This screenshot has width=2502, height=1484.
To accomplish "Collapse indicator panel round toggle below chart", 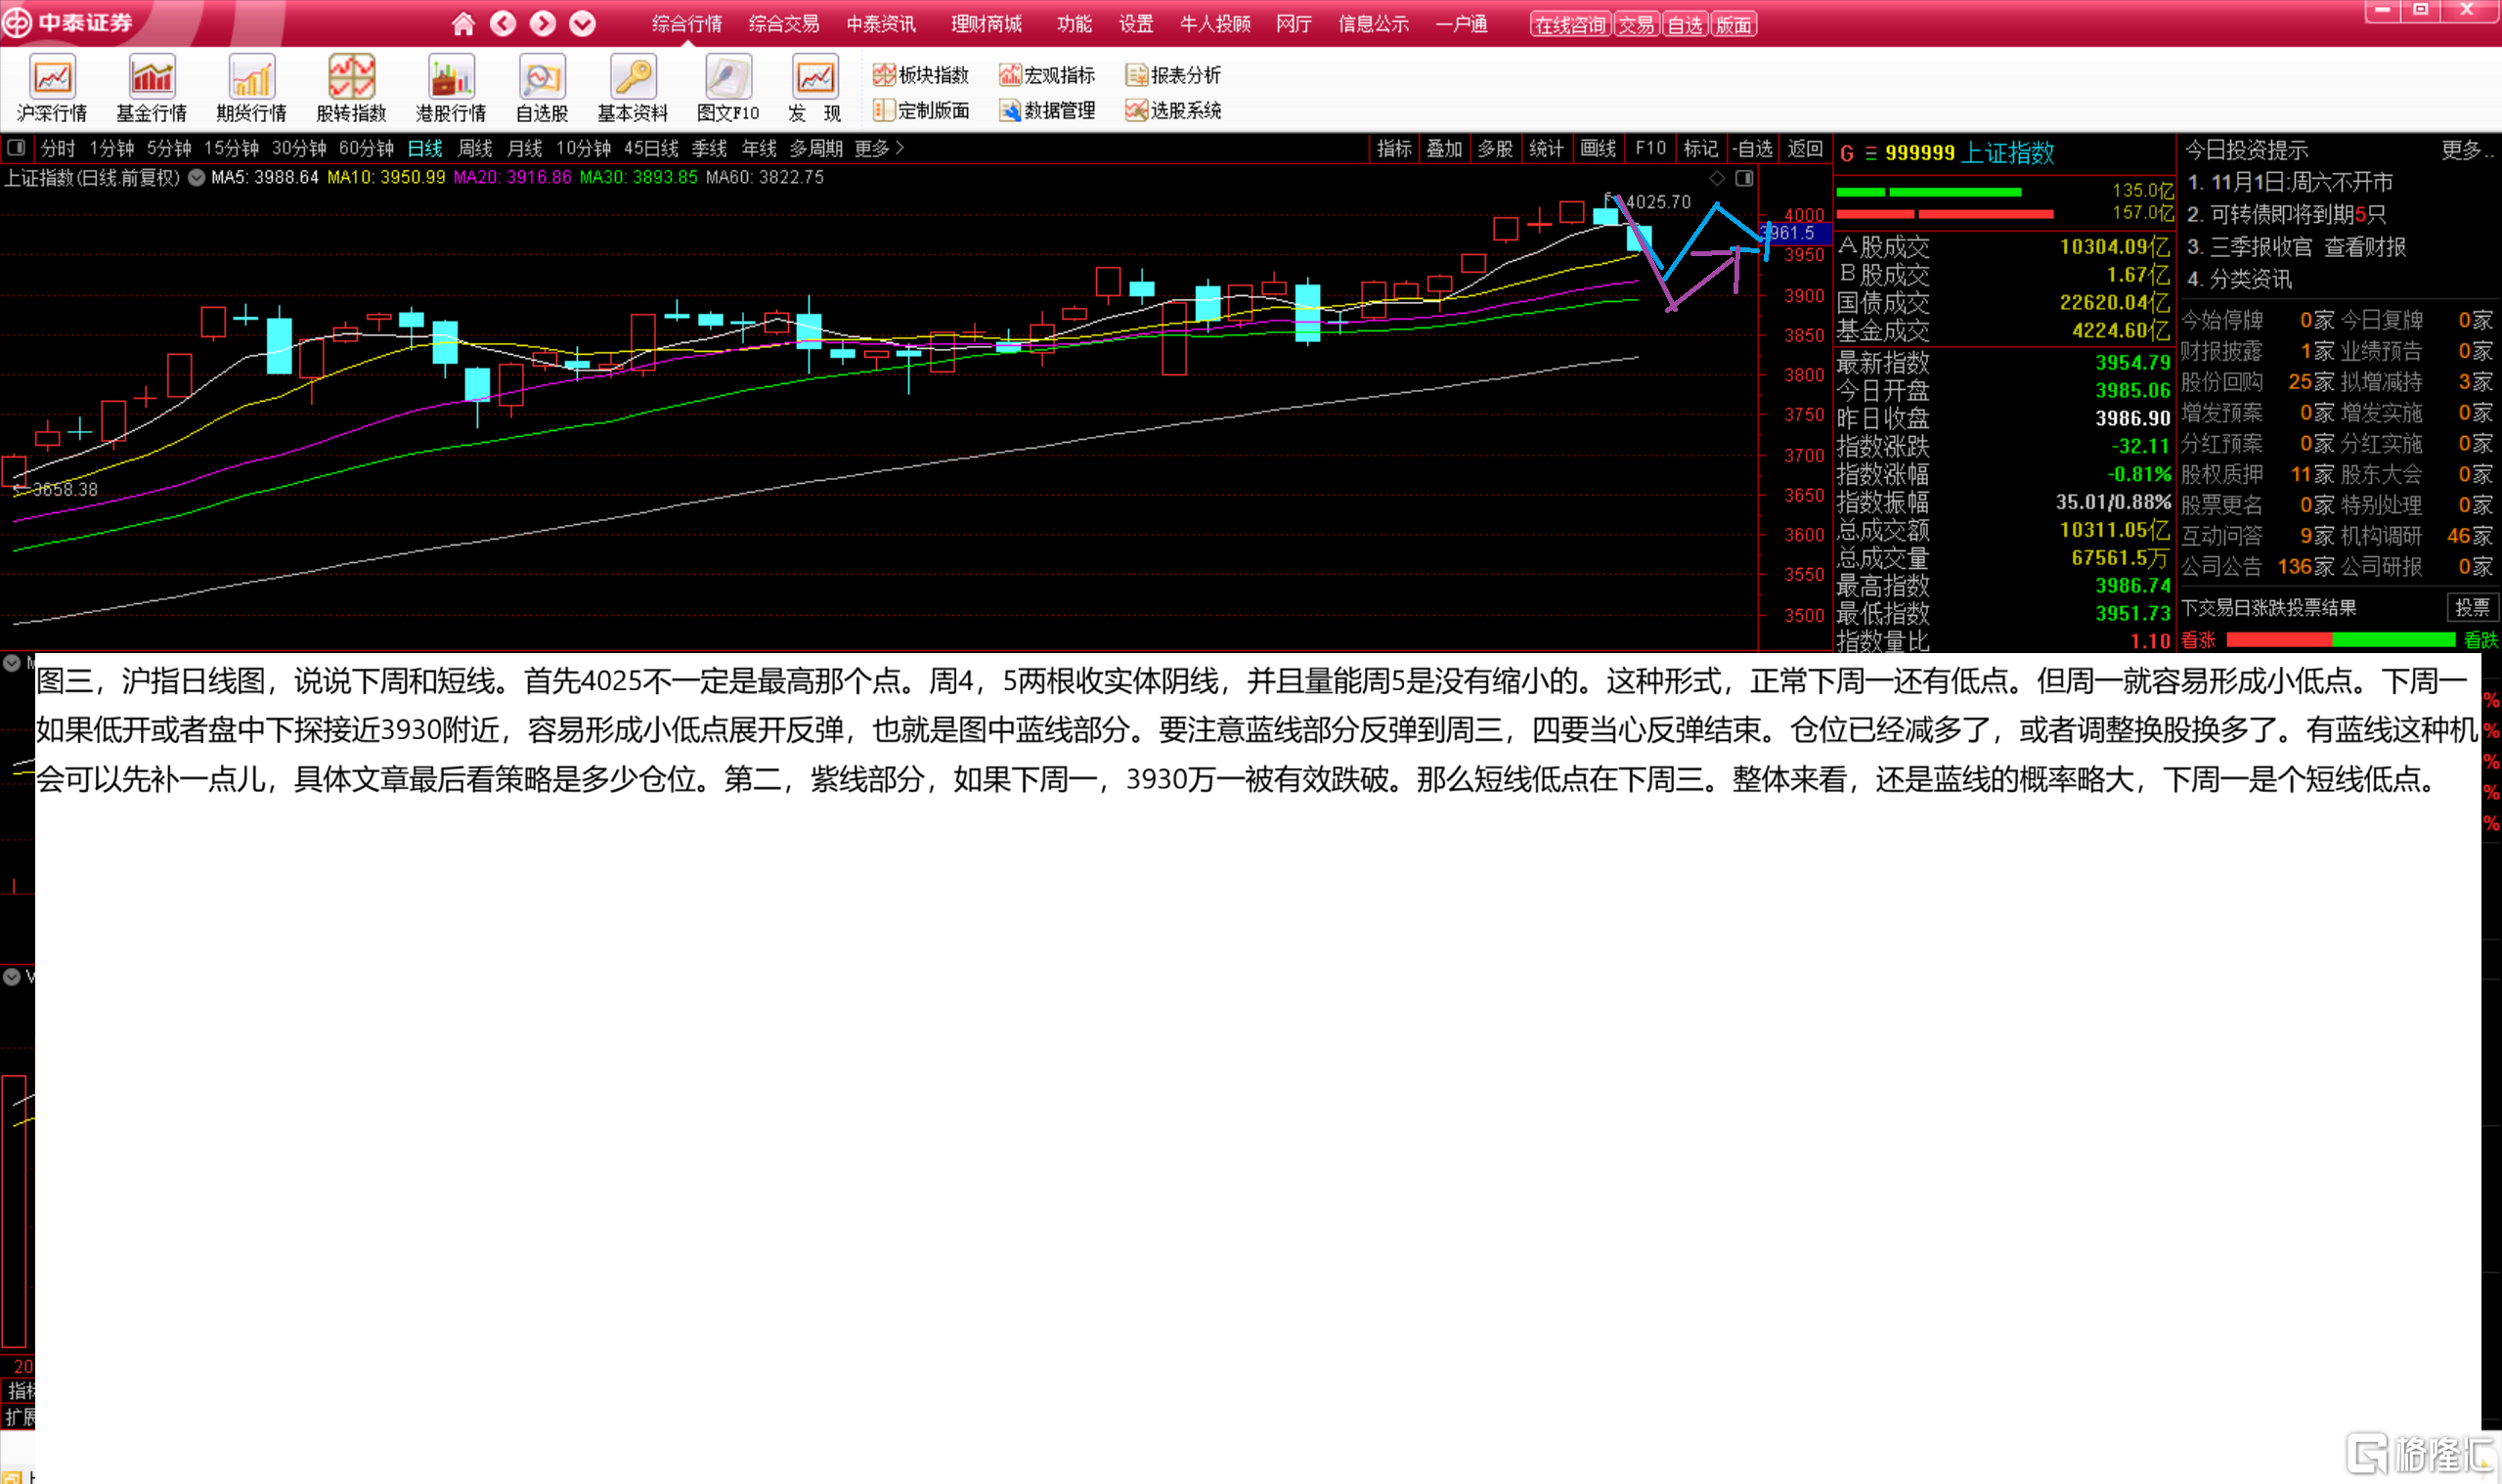I will [12, 663].
